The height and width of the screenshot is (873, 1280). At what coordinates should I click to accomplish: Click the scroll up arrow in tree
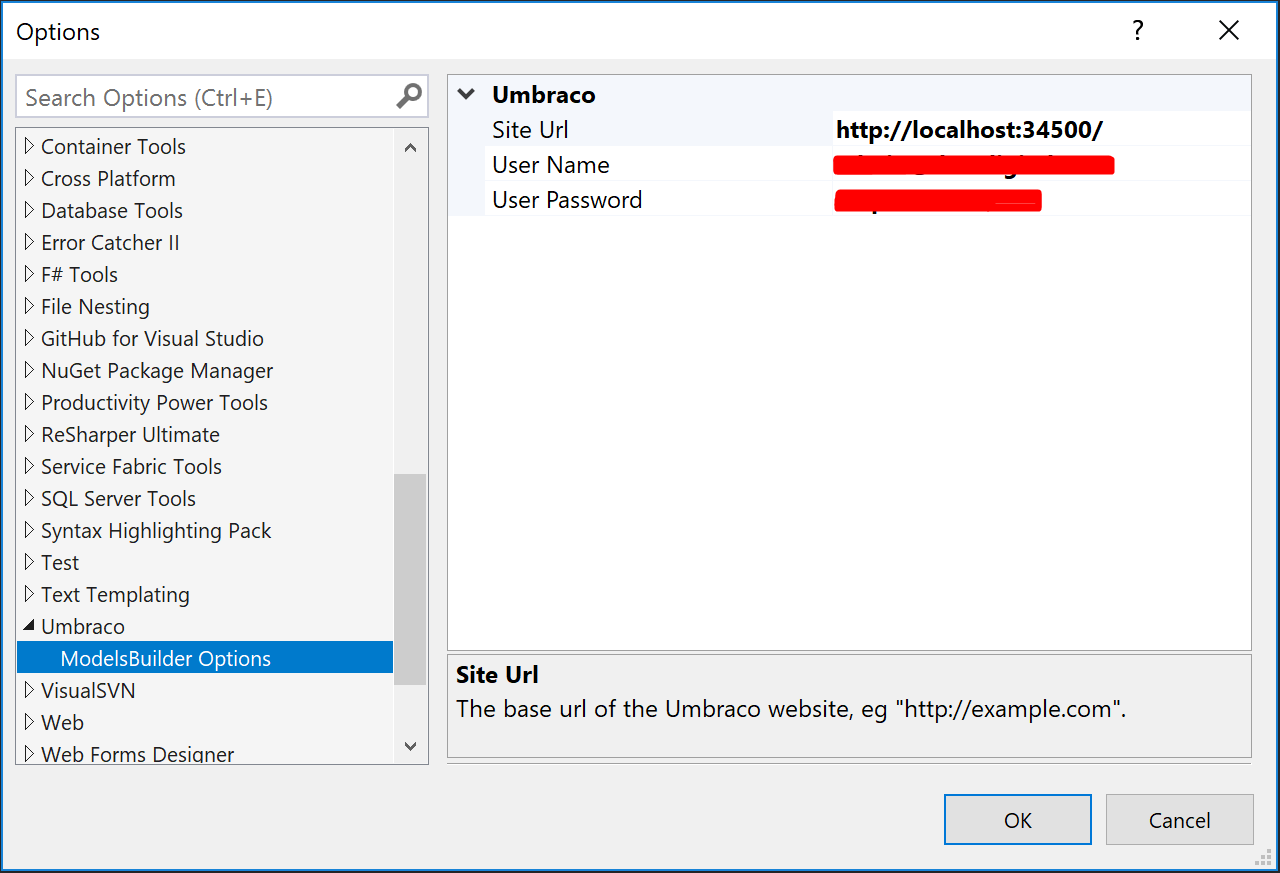click(410, 147)
